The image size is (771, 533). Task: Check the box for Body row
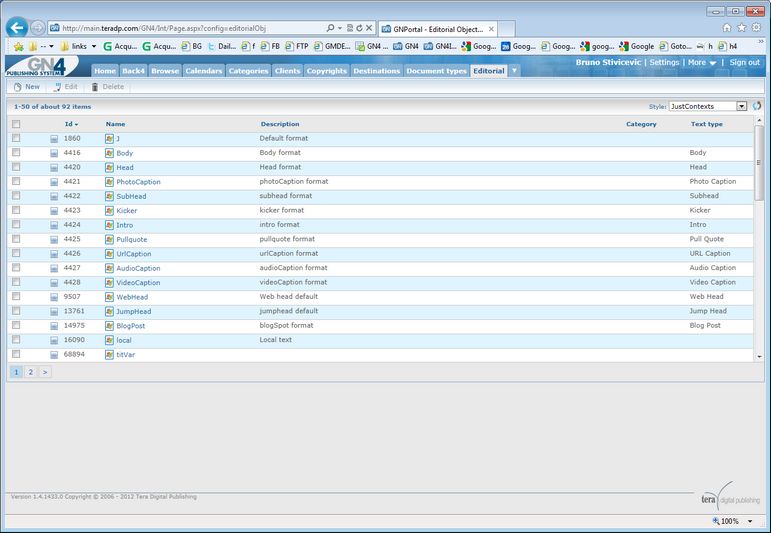click(x=16, y=152)
